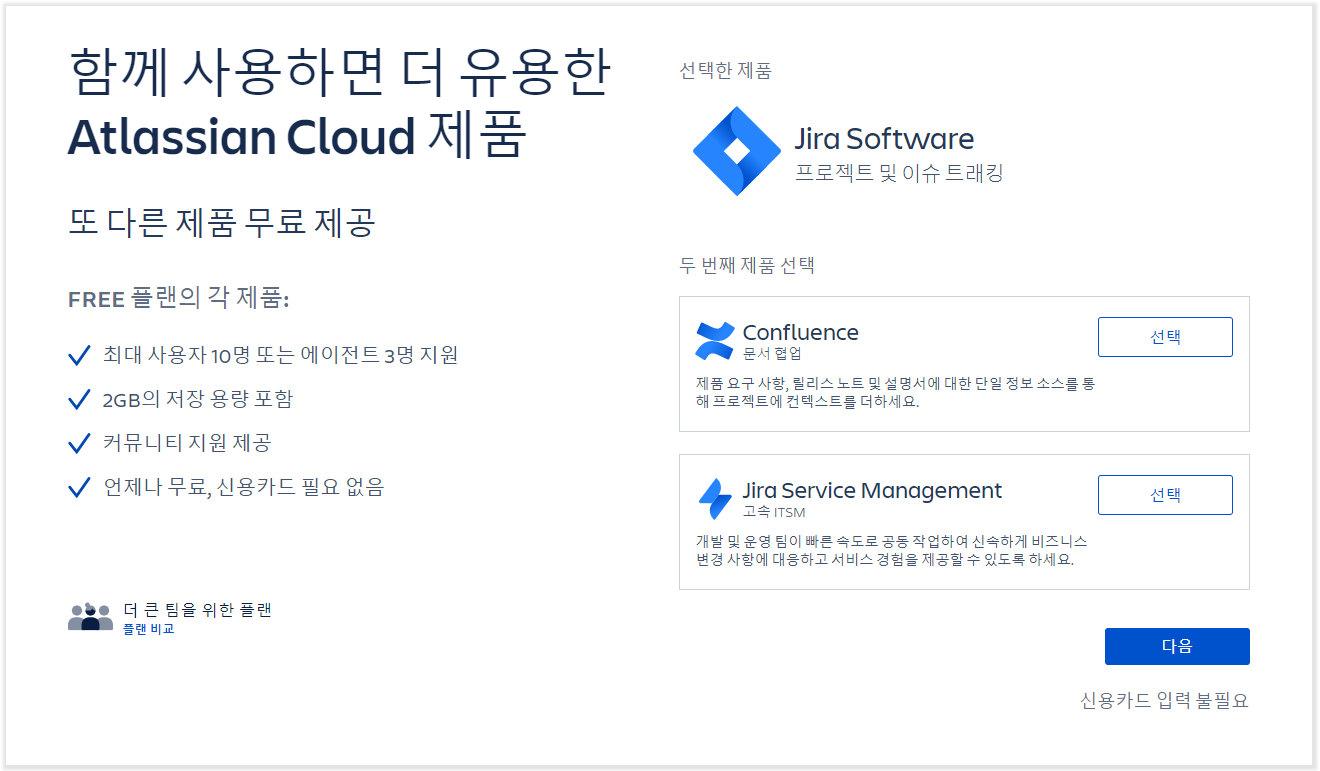This screenshot has height=771, width=1320.
Task: Click the Confluence product title
Action: pos(800,332)
